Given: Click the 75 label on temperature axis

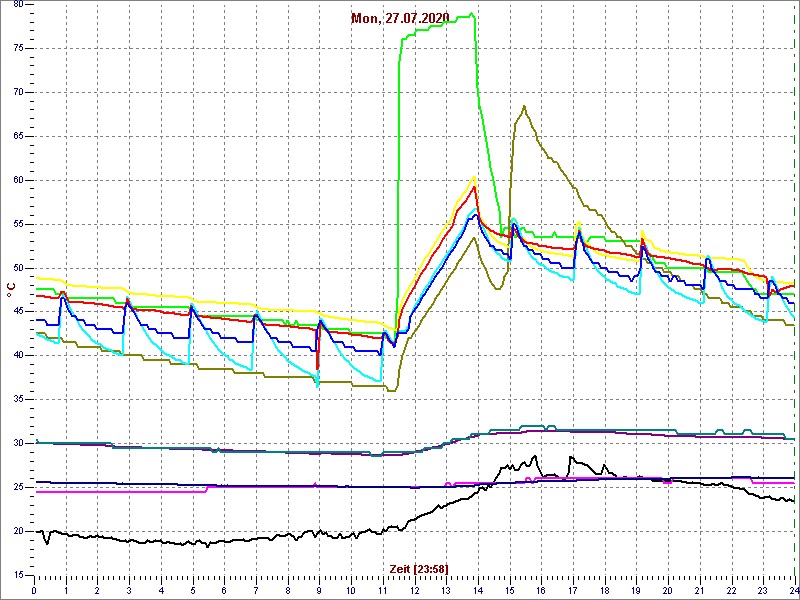Looking at the screenshot, I should pyautogui.click(x=18, y=48).
